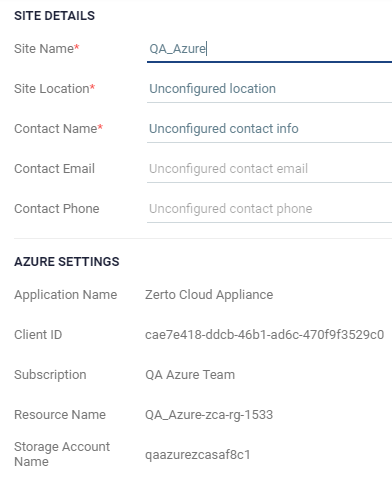Viewport: 392px width, 491px height.
Task: Click the Site Name input field
Action: pos(269,49)
